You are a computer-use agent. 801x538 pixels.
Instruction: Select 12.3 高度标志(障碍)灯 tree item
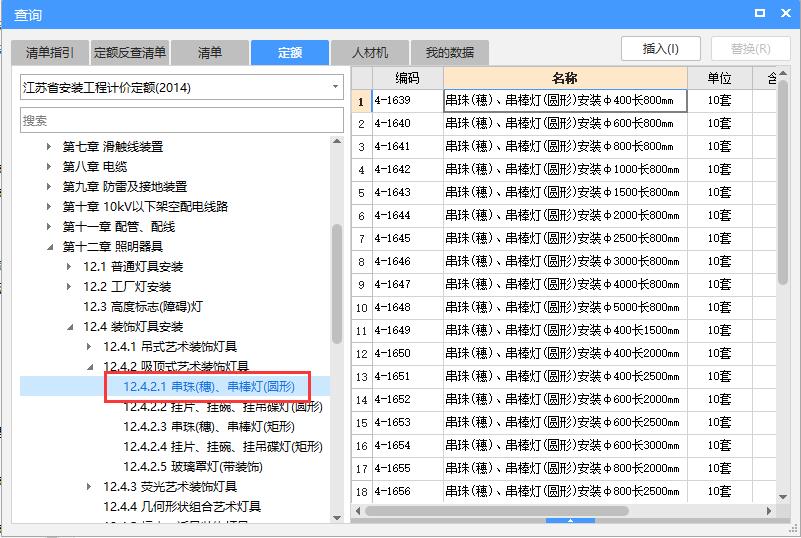(143, 307)
